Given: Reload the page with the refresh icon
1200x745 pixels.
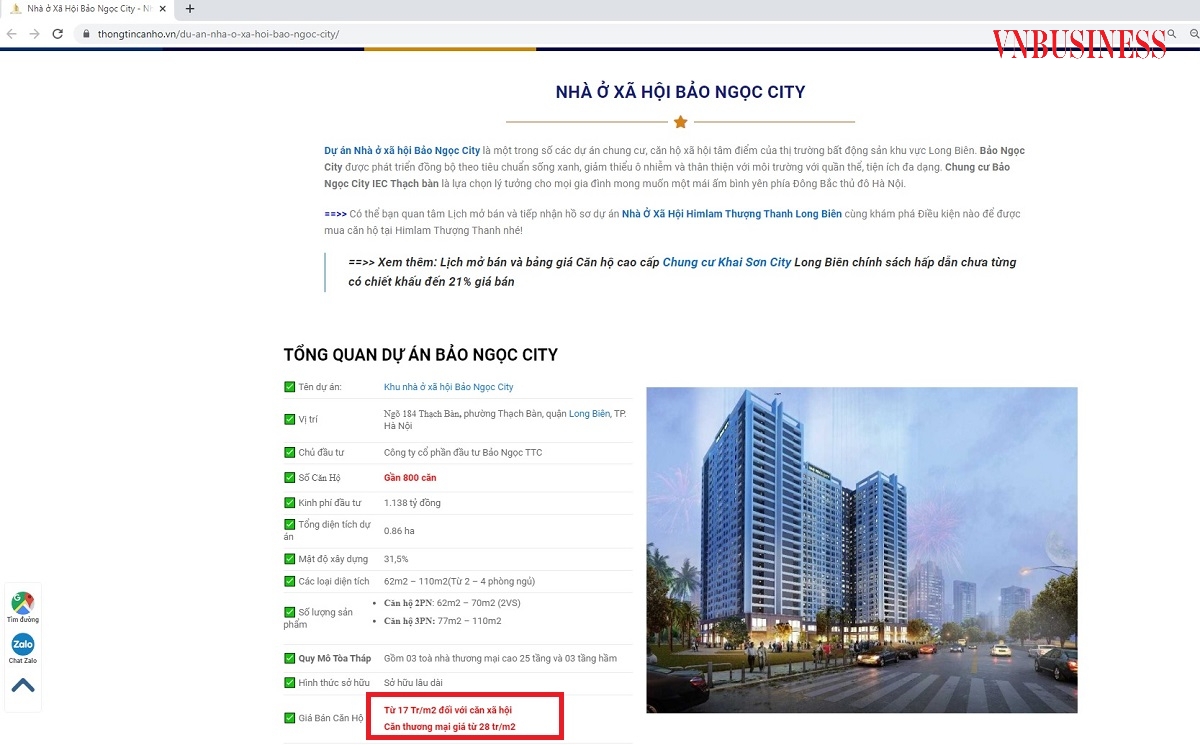Looking at the screenshot, I should tap(60, 33).
